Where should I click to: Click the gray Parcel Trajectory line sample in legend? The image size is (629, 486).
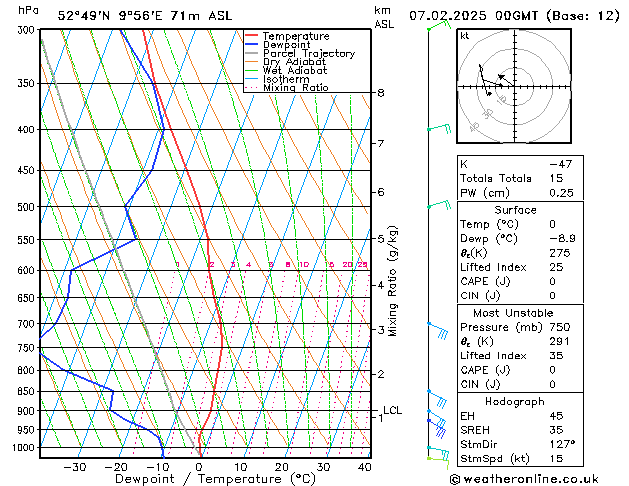coord(252,53)
